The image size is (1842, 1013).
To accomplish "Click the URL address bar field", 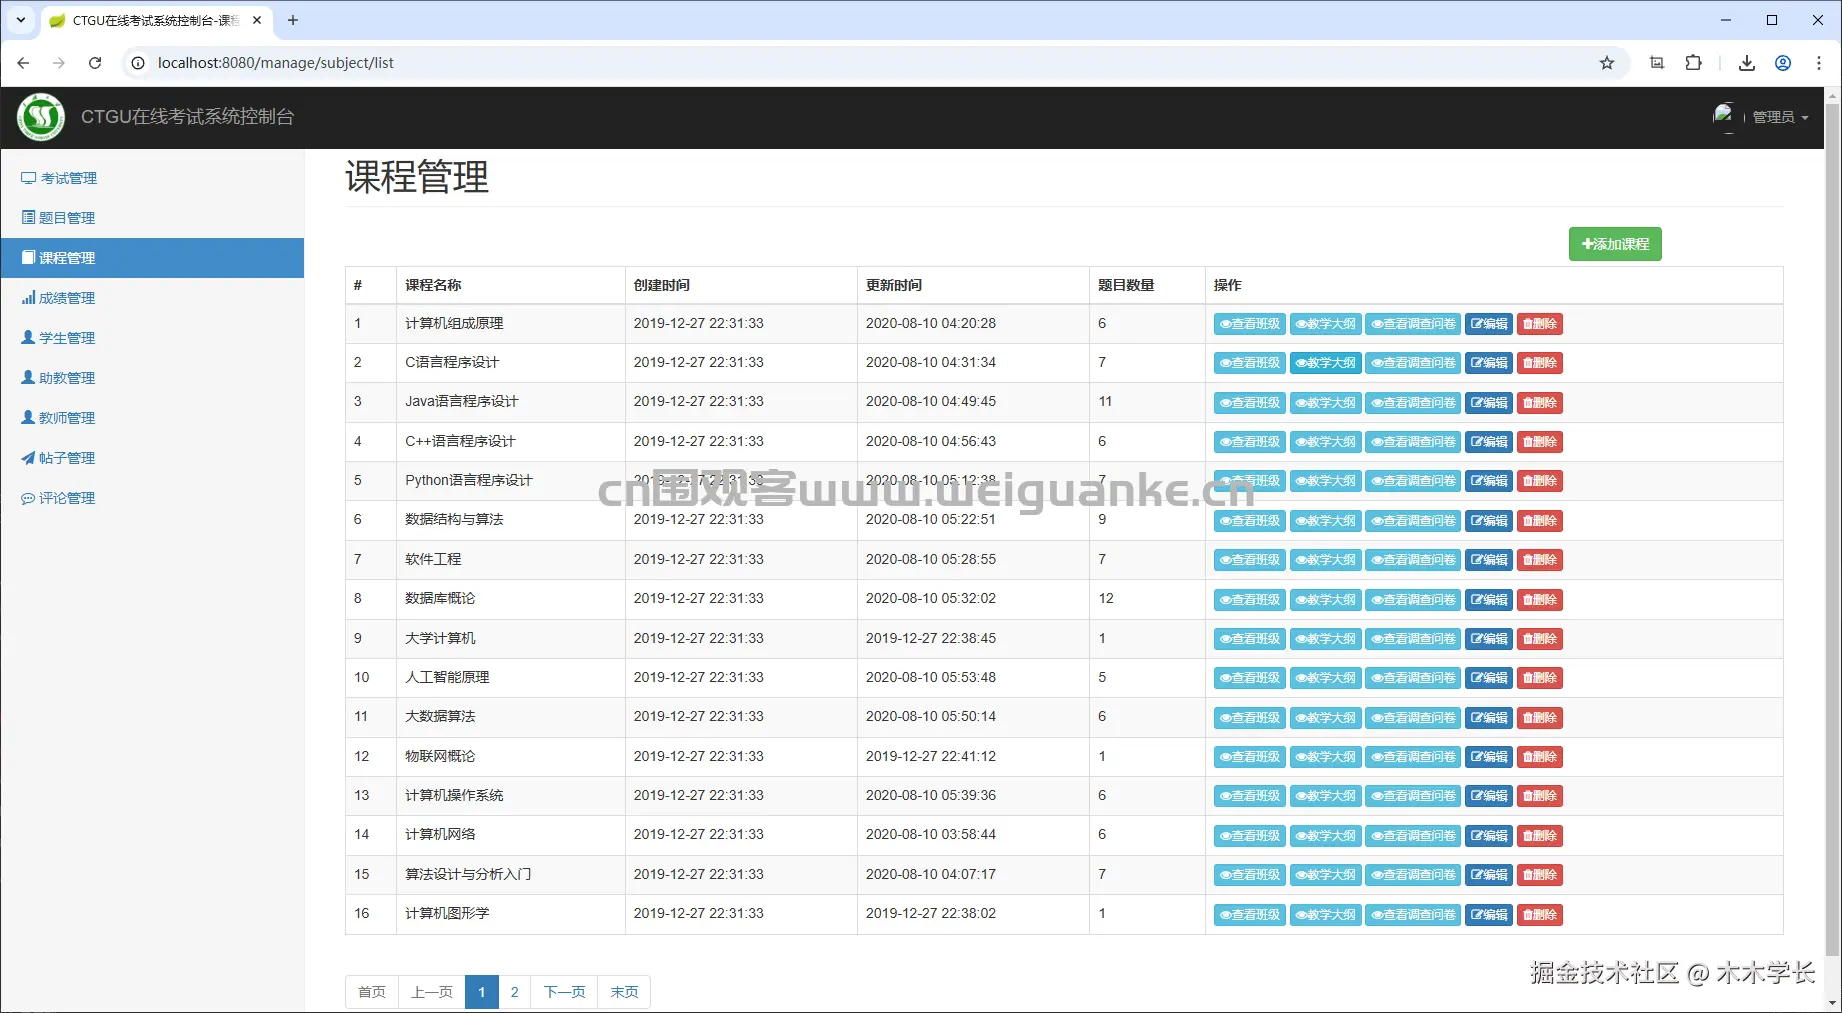I will (x=870, y=63).
